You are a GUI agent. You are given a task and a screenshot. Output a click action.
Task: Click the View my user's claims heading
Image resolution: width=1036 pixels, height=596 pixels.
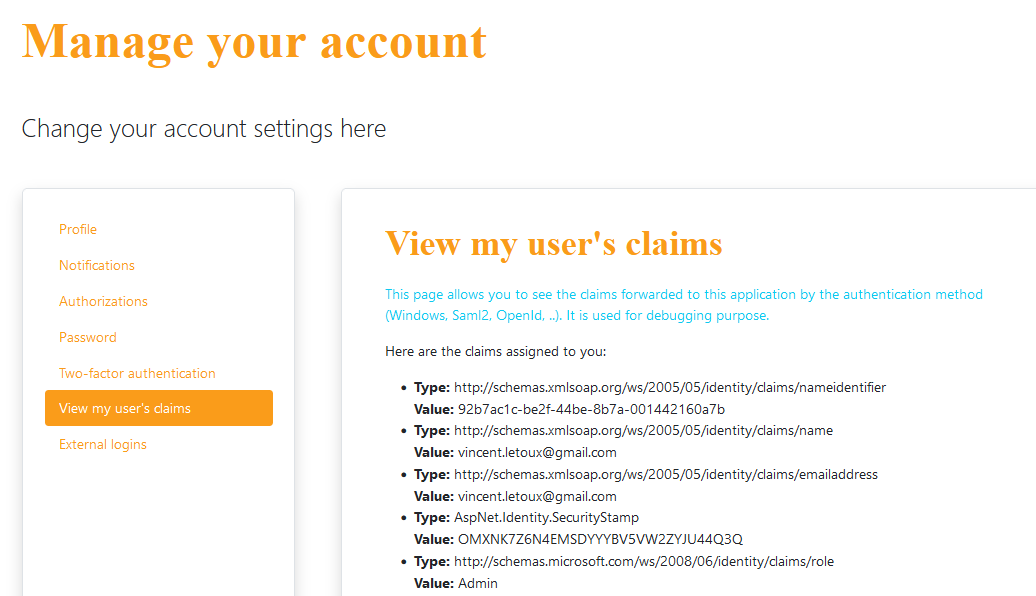tap(554, 243)
